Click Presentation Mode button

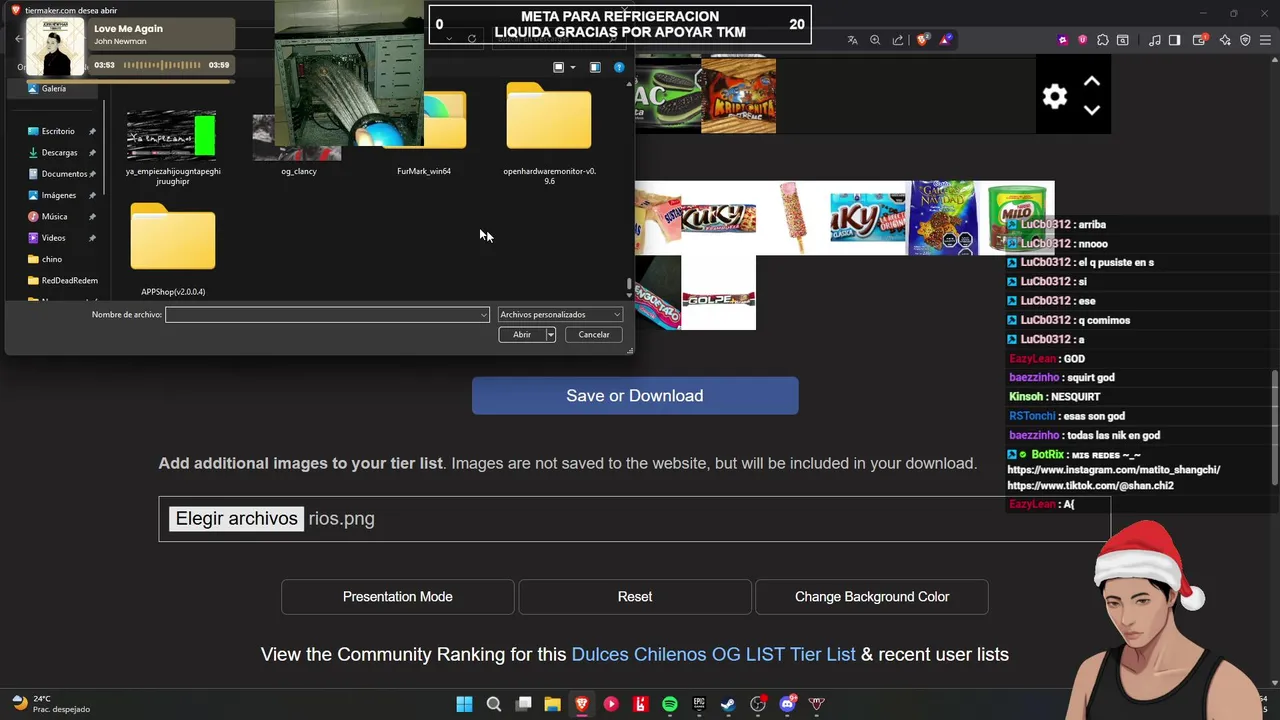point(398,597)
